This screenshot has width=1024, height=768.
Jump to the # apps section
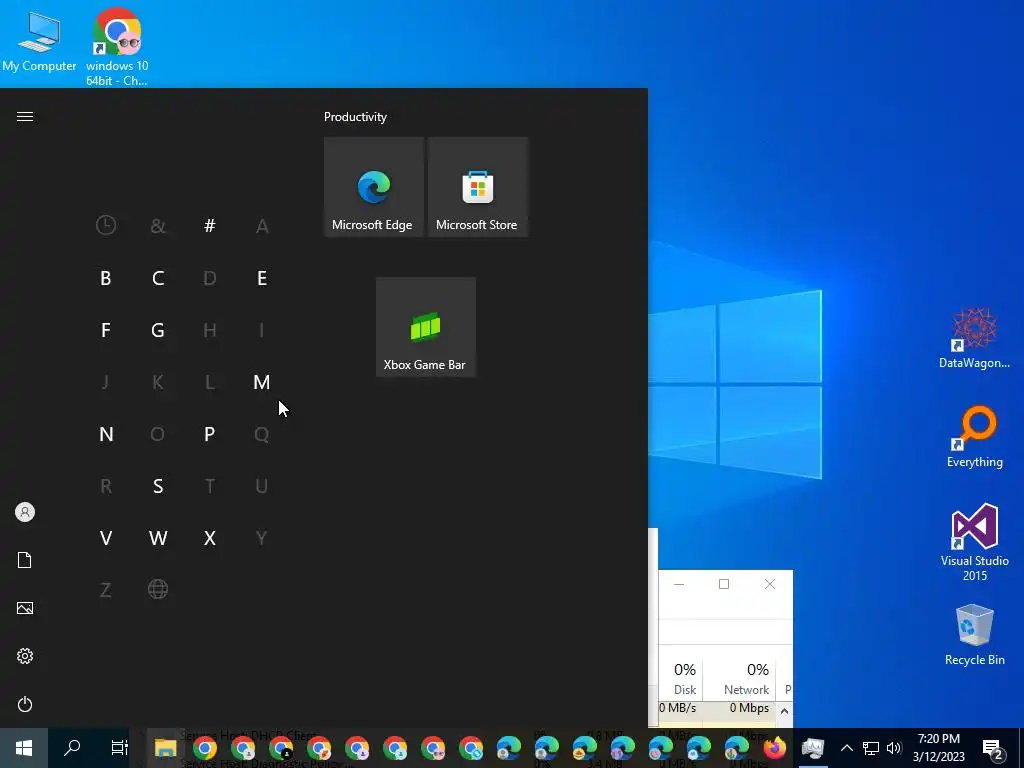click(x=210, y=225)
